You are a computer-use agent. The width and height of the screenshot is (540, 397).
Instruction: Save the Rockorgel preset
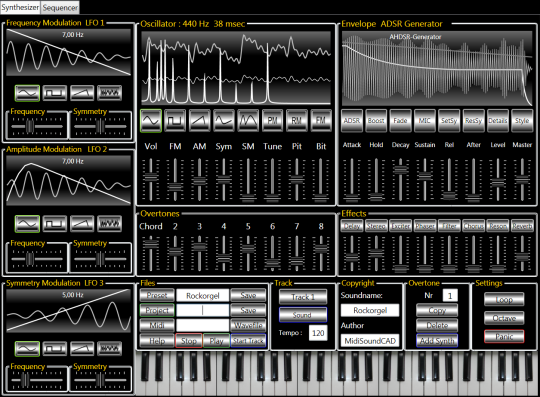pos(248,295)
